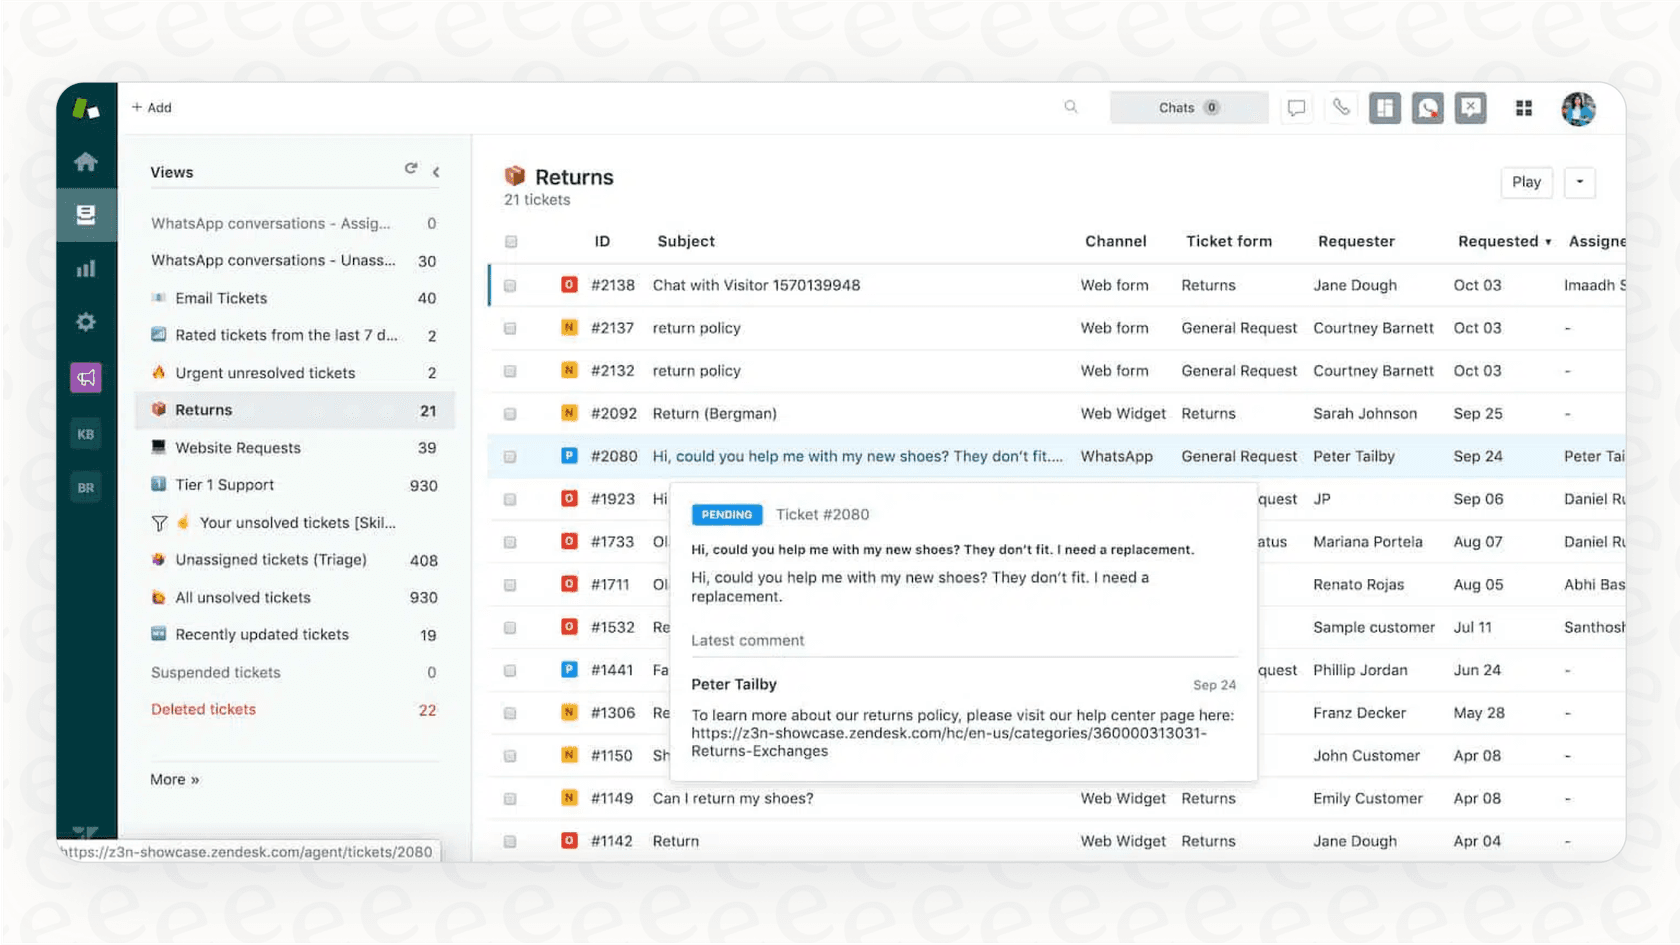Image resolution: width=1680 pixels, height=945 pixels.
Task: Open the Play button dropdown arrow
Action: [x=1579, y=182]
